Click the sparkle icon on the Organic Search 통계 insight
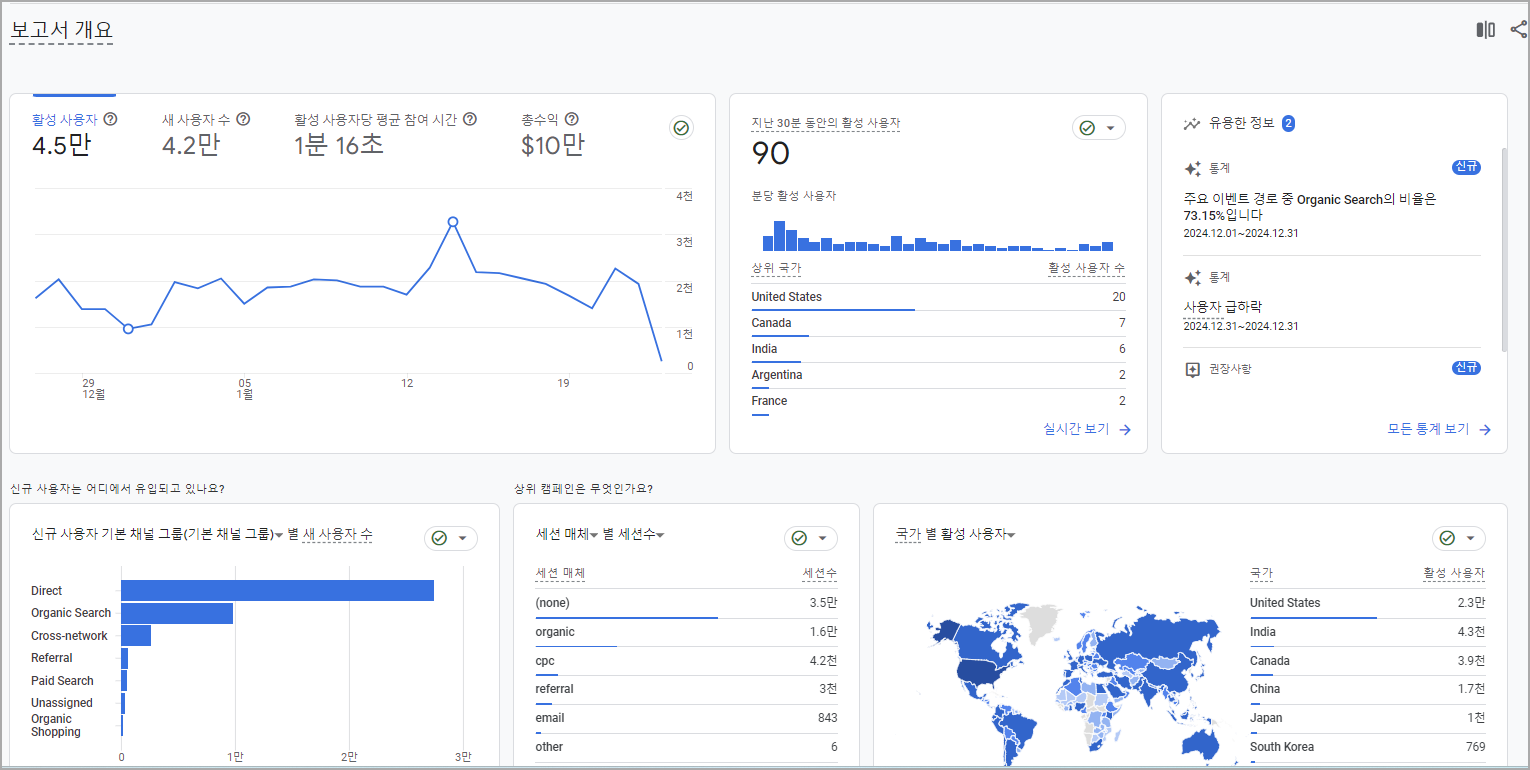This screenshot has width=1530, height=770. 1191,168
